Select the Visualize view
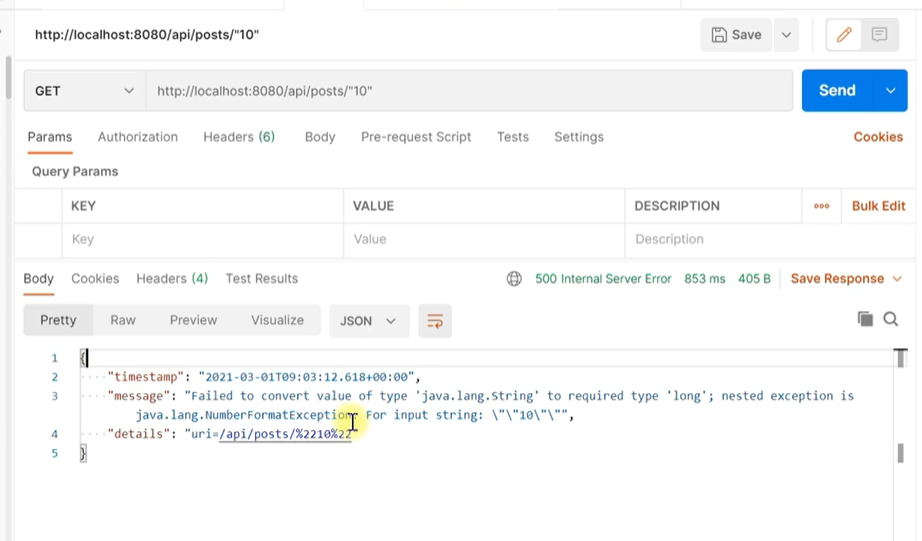 pos(278,320)
